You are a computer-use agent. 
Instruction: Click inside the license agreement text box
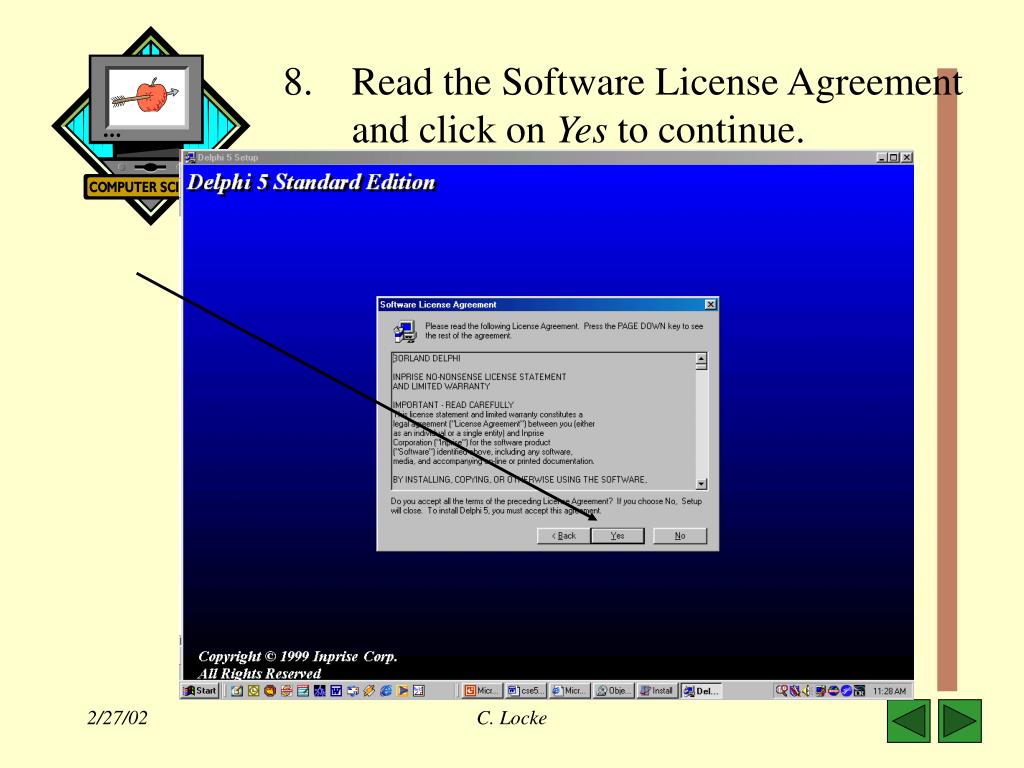coord(543,421)
